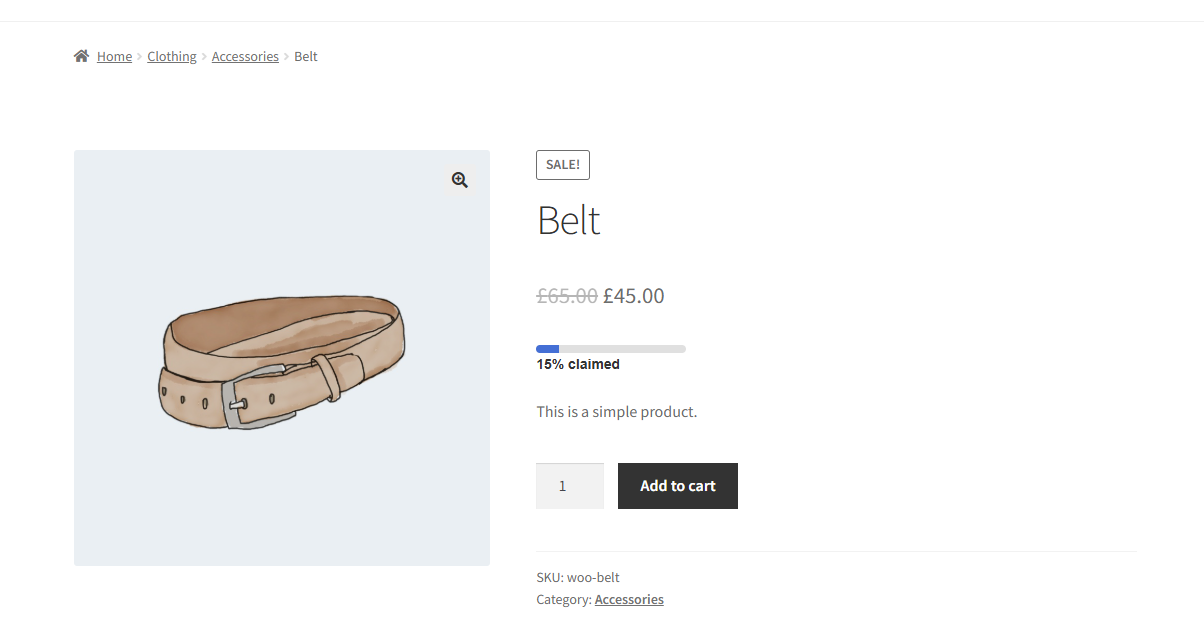Screen dimensions: 1204x626
Task: Click the chevron separator after Home
Action: [x=140, y=57]
